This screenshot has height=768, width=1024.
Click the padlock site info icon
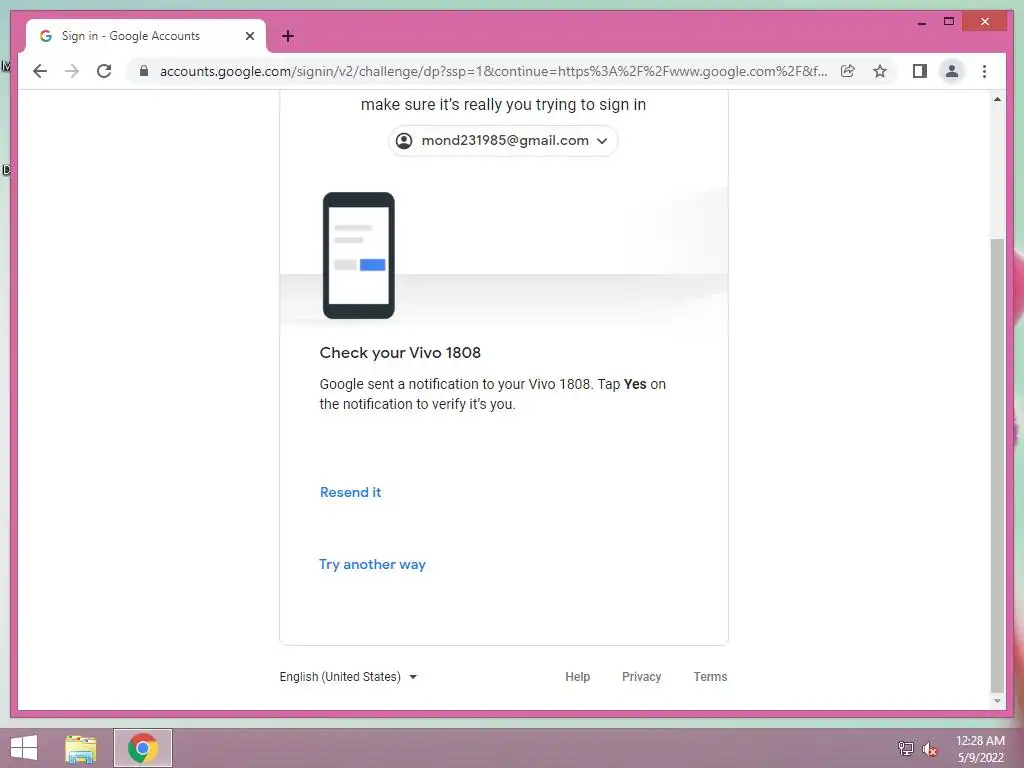tap(144, 71)
